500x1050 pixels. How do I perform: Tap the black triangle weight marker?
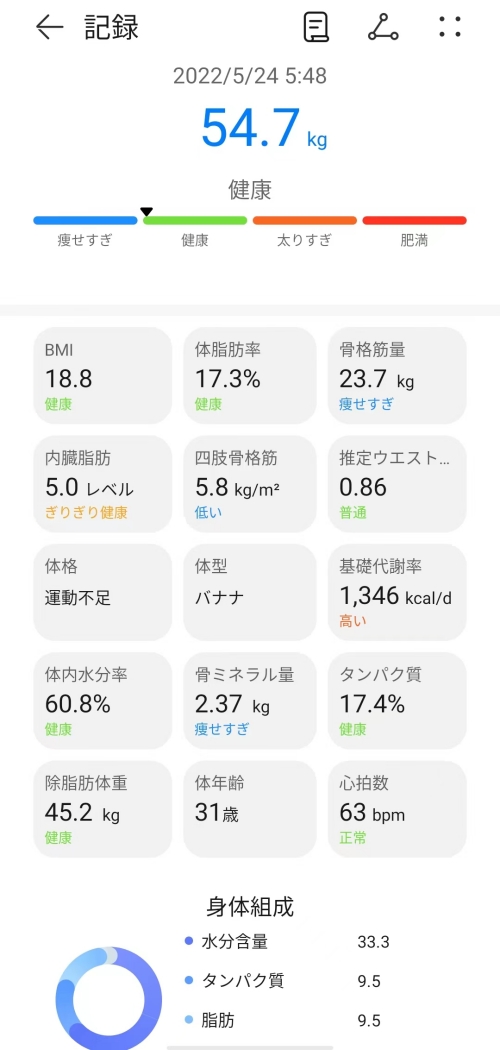(x=147, y=212)
